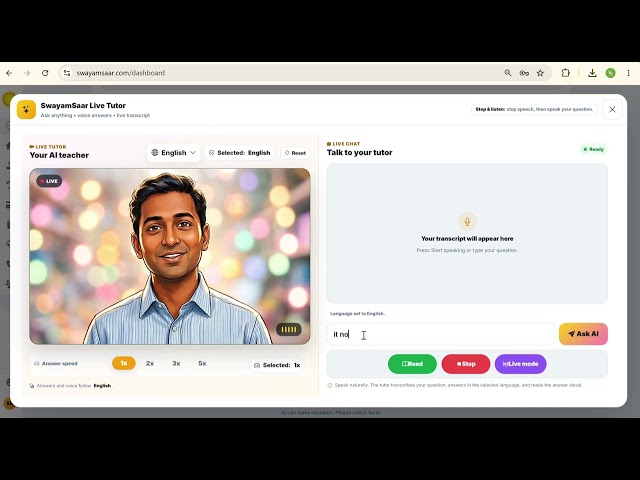Send question with Ask AI button
The width and height of the screenshot is (640, 480).
coord(583,334)
